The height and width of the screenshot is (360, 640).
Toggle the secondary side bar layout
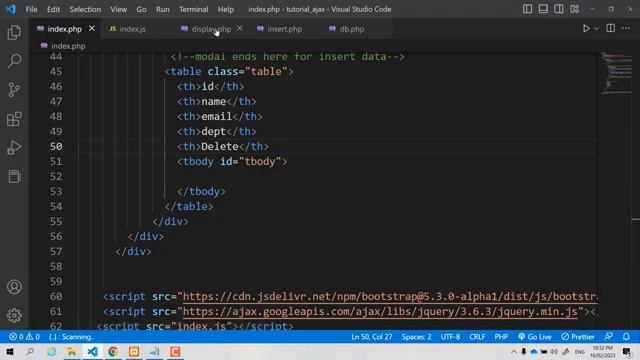click(558, 9)
